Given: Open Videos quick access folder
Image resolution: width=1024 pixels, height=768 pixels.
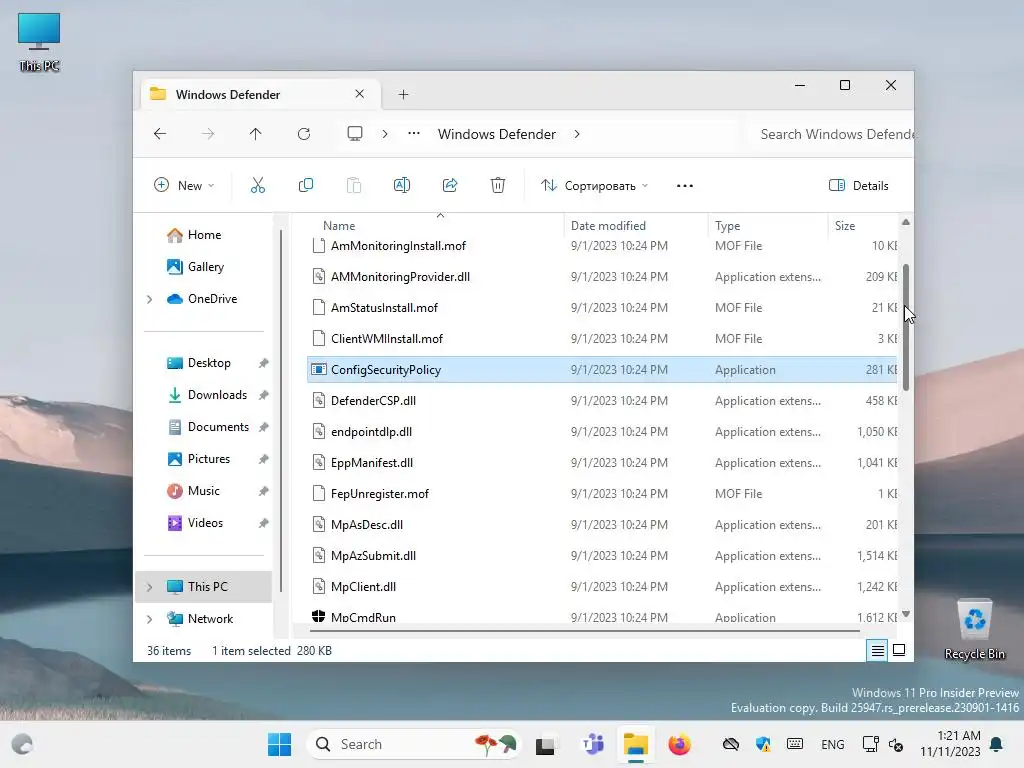Looking at the screenshot, I should click(205, 522).
